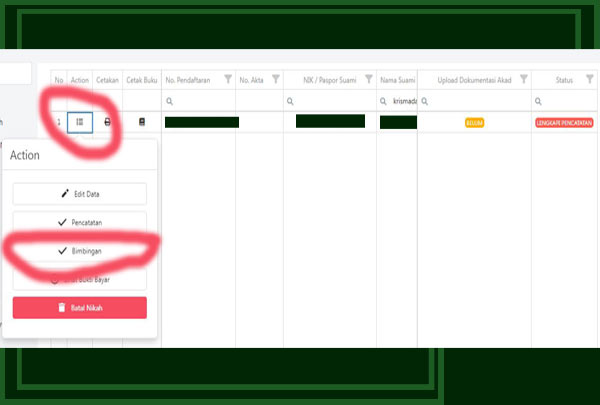
Task: Click the Cetak Buku book icon
Action: click(x=141, y=122)
